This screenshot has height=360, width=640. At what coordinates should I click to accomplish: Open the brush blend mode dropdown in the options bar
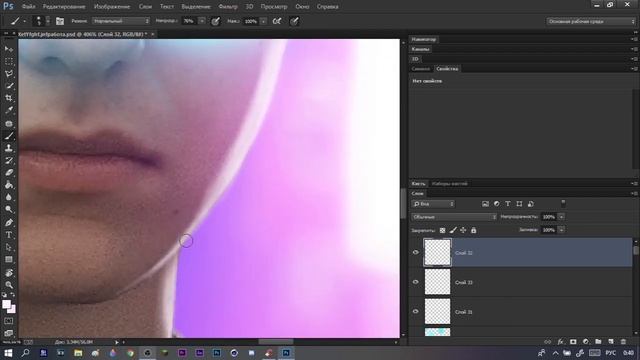pos(121,21)
